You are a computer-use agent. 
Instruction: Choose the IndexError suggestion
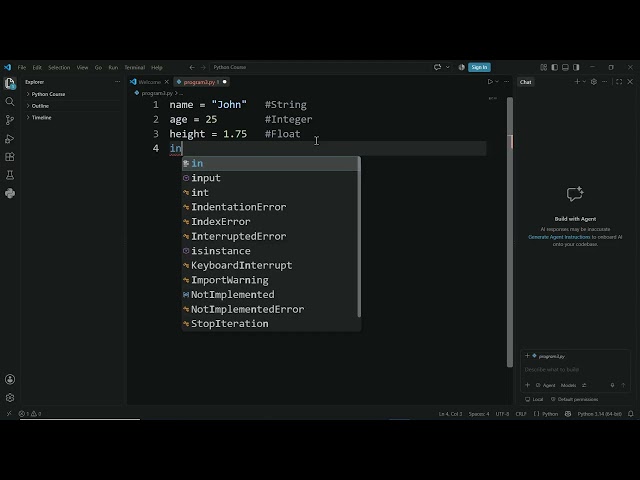pos(271,222)
